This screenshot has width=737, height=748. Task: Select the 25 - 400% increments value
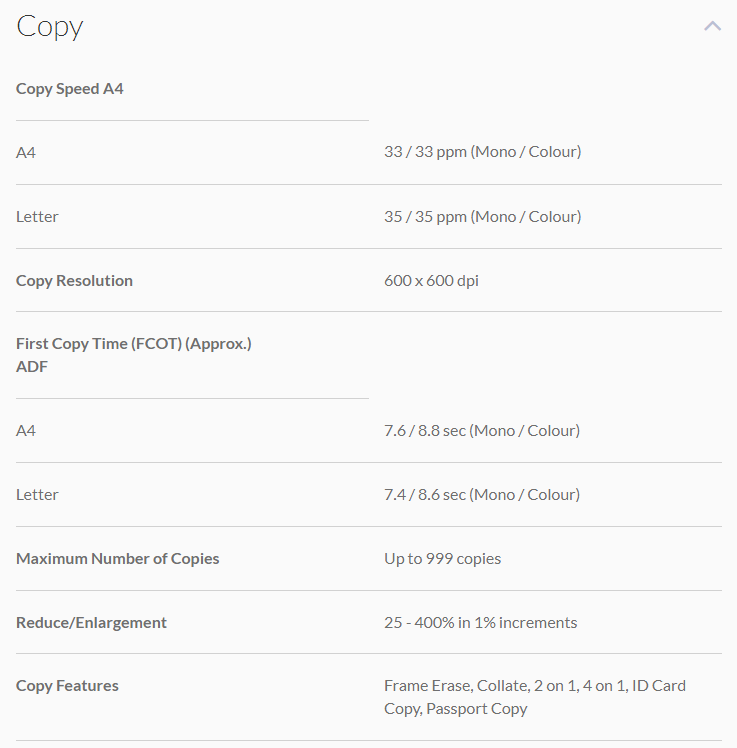click(480, 622)
